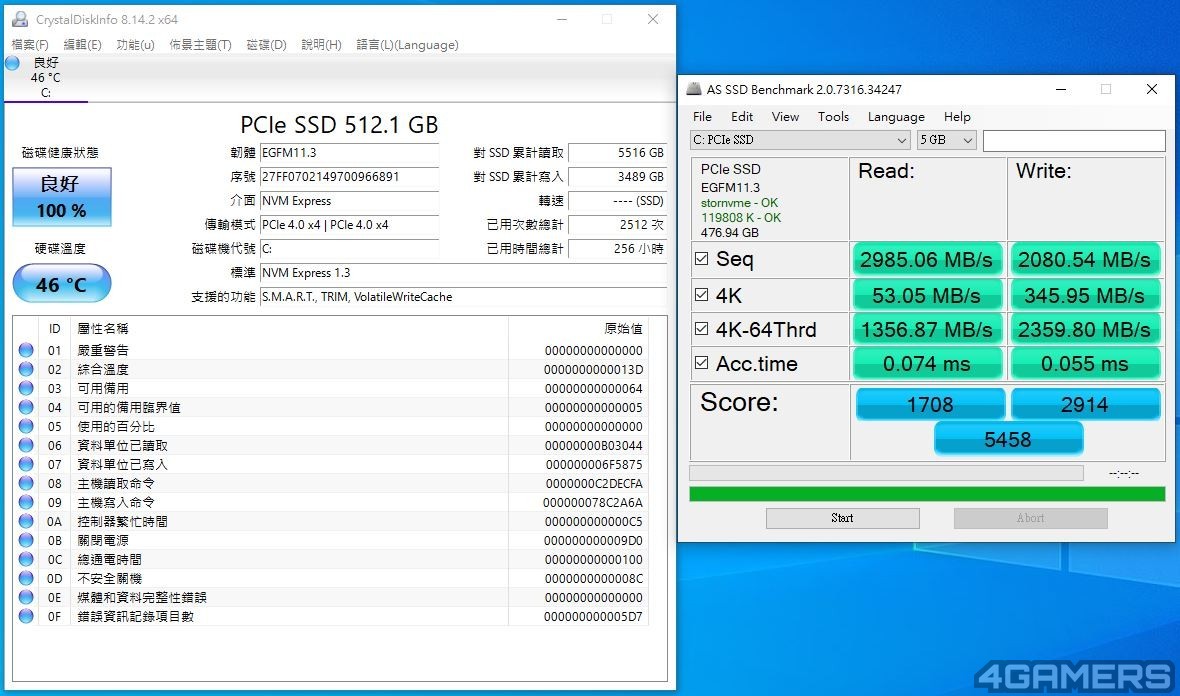Click the Abort button in AS SSD
This screenshot has width=1180, height=696.
pyautogui.click(x=1031, y=518)
